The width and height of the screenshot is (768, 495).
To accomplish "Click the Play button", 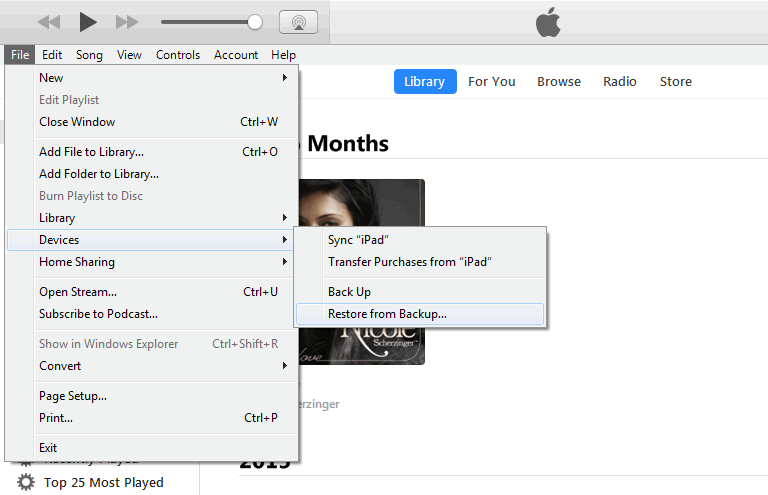I will [x=88, y=21].
